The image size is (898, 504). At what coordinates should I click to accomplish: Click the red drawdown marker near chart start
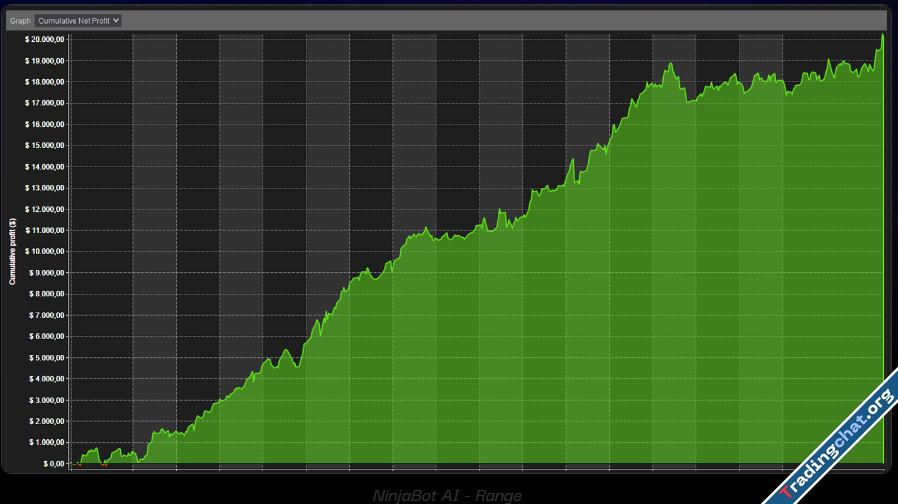(104, 464)
